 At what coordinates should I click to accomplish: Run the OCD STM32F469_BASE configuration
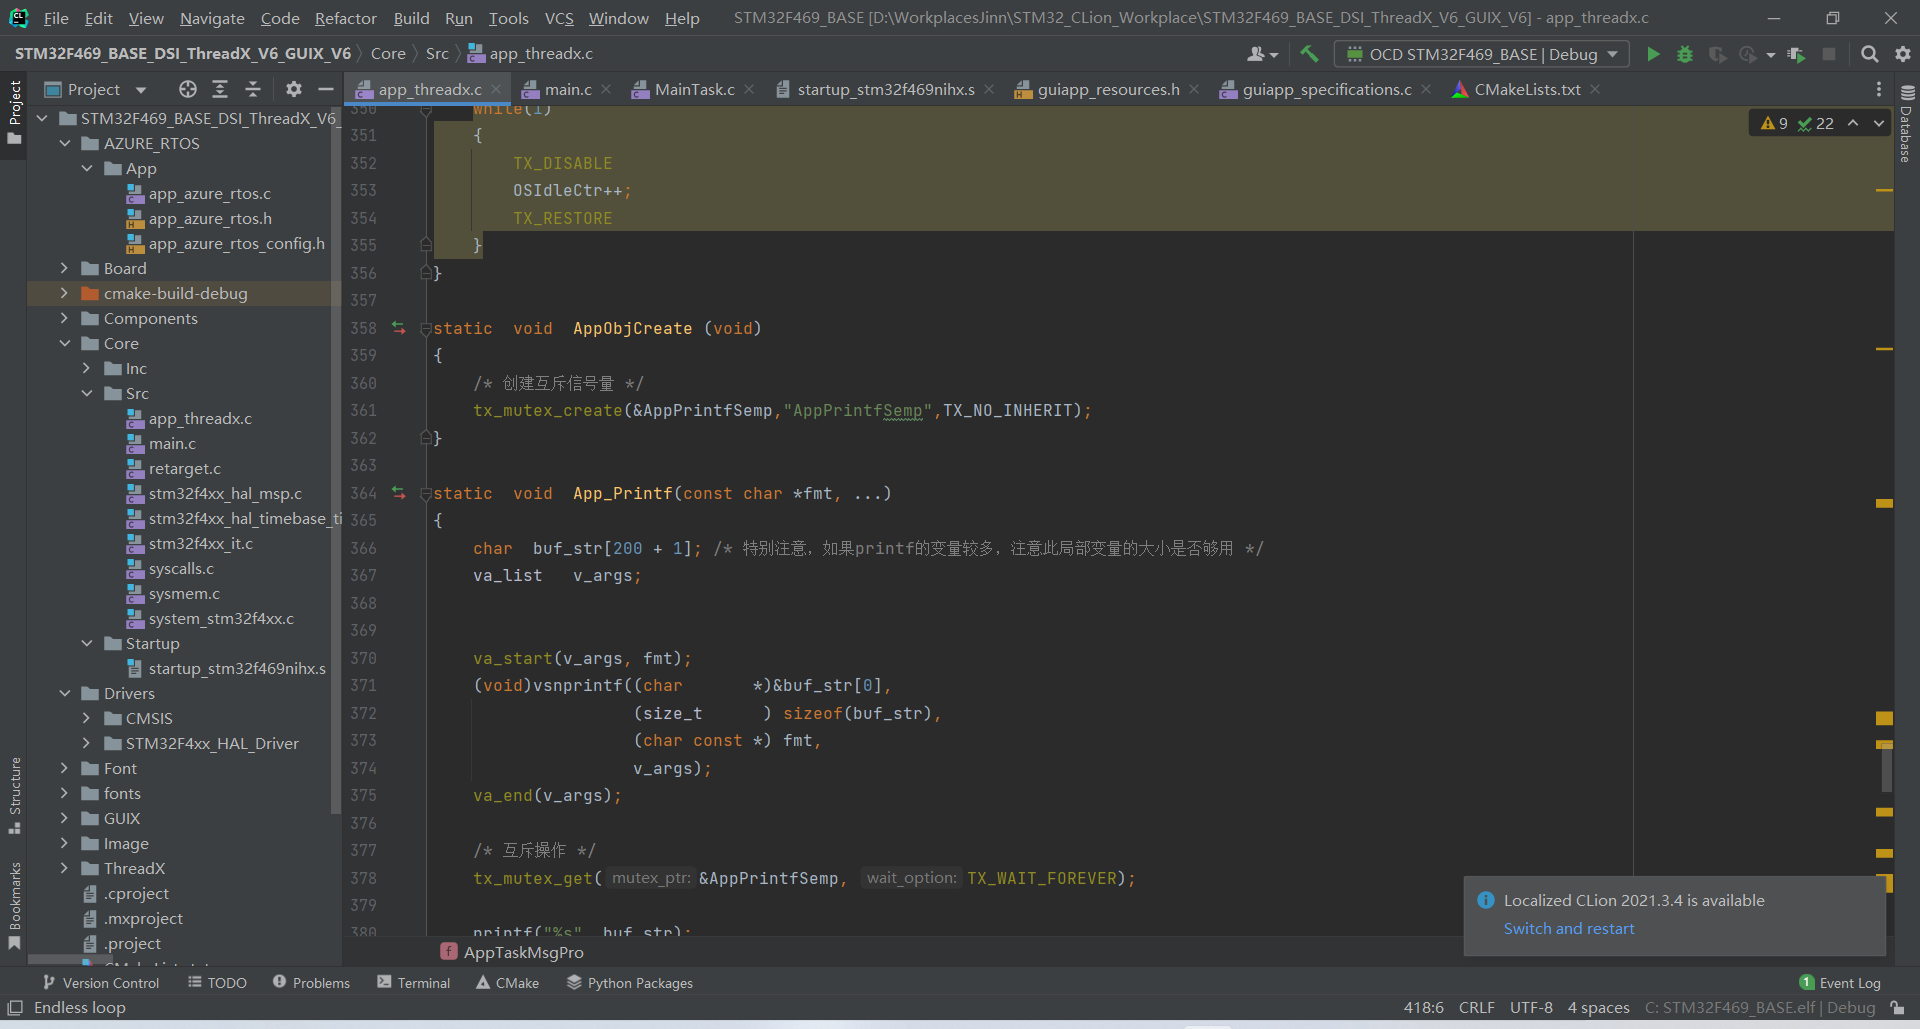[x=1653, y=54]
